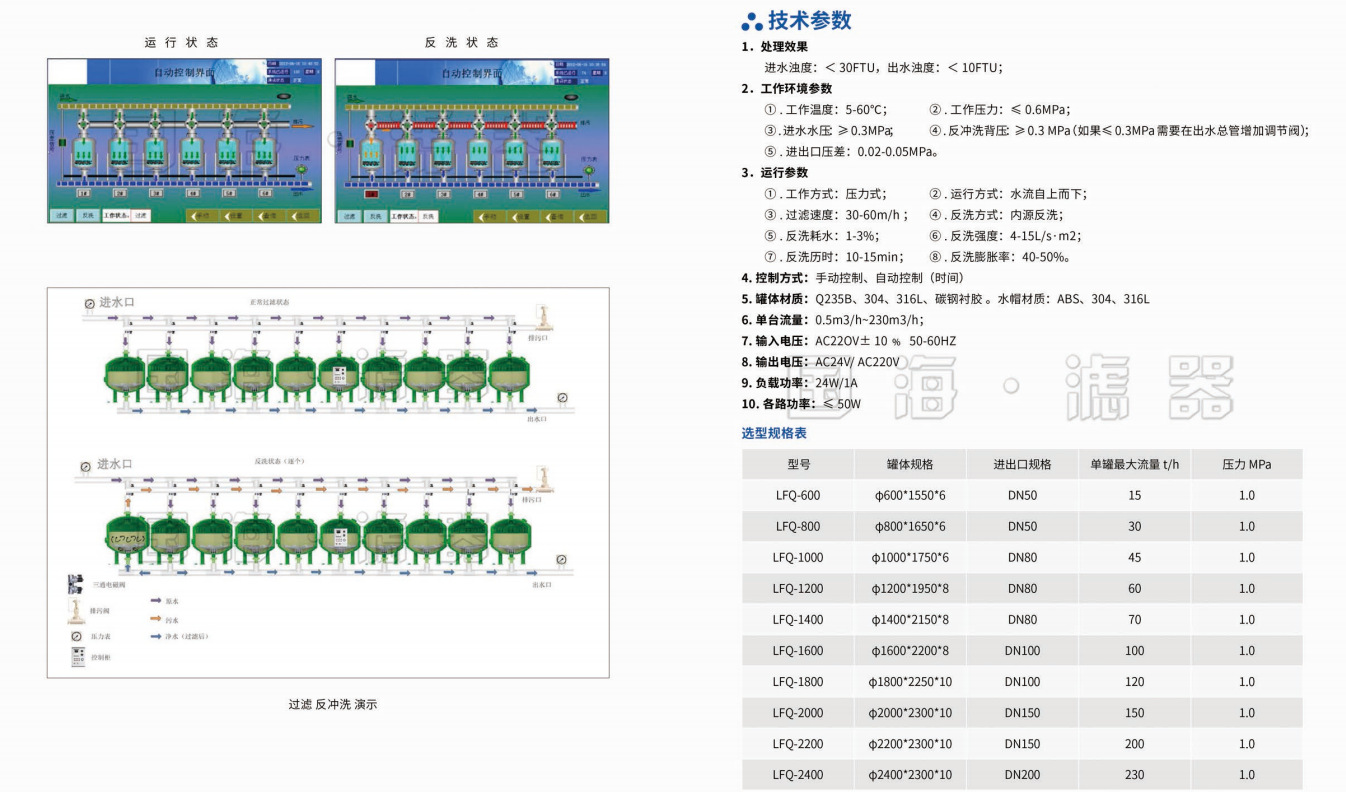The height and width of the screenshot is (792, 1346).
Task: Click the φ1600*2200*8 tank size cell
Action: click(x=910, y=651)
